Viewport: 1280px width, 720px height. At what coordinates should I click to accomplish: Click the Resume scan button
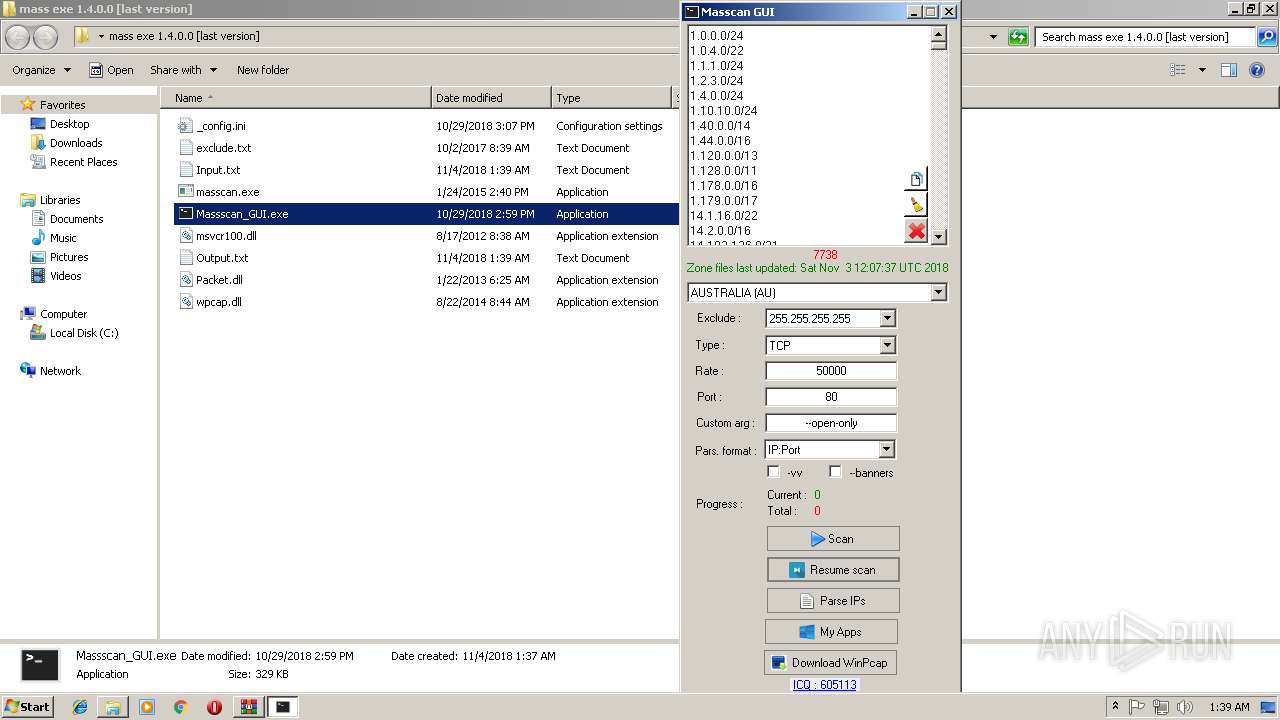833,570
